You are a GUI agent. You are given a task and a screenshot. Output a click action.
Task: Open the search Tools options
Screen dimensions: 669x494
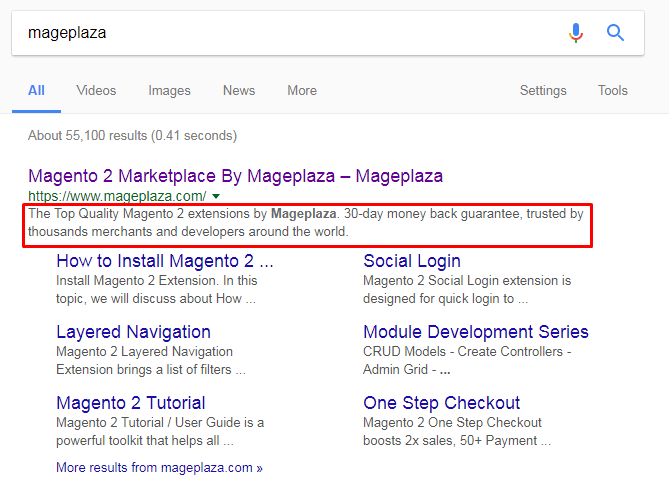coord(613,90)
